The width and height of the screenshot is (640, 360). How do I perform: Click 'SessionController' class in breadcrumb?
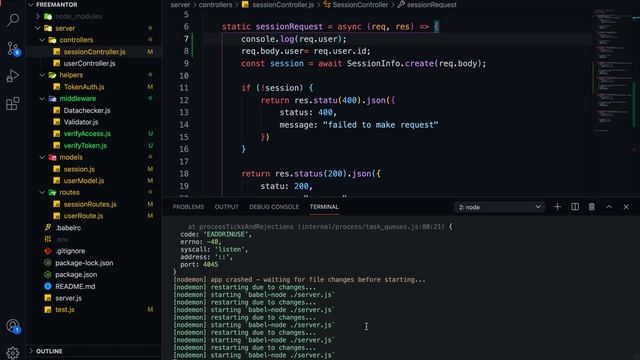[x=360, y=5]
